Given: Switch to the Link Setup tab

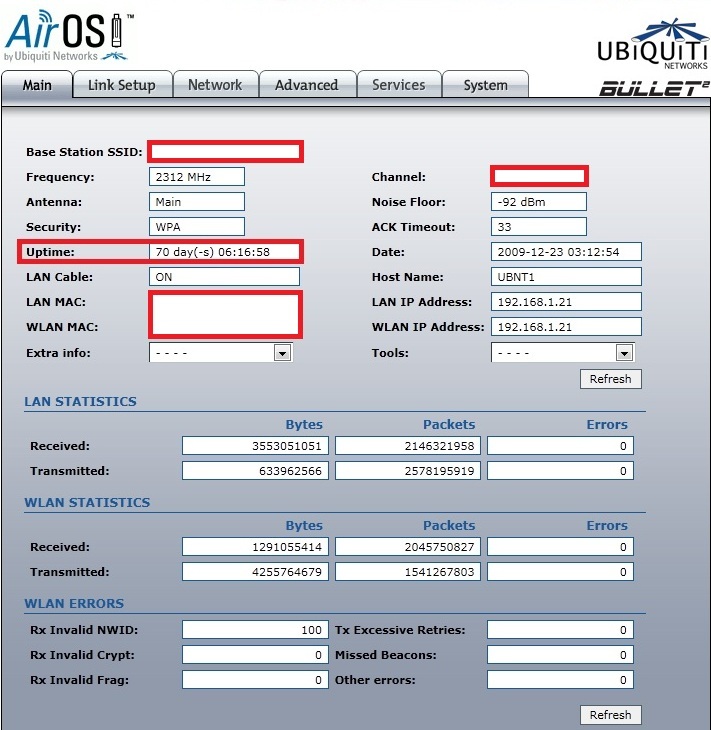Looking at the screenshot, I should (x=122, y=85).
